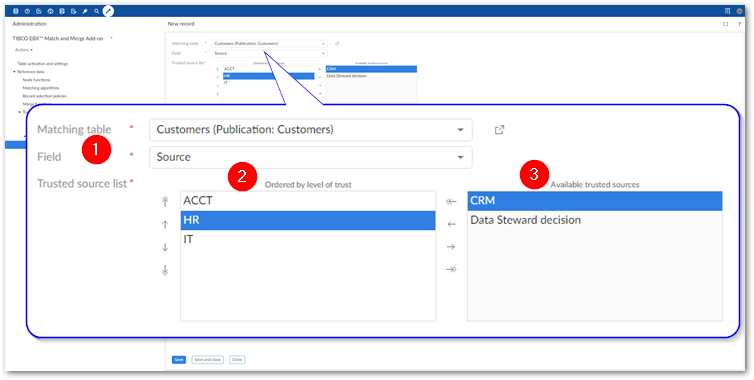Remove all trusted sources with double right arrow

click(451, 269)
